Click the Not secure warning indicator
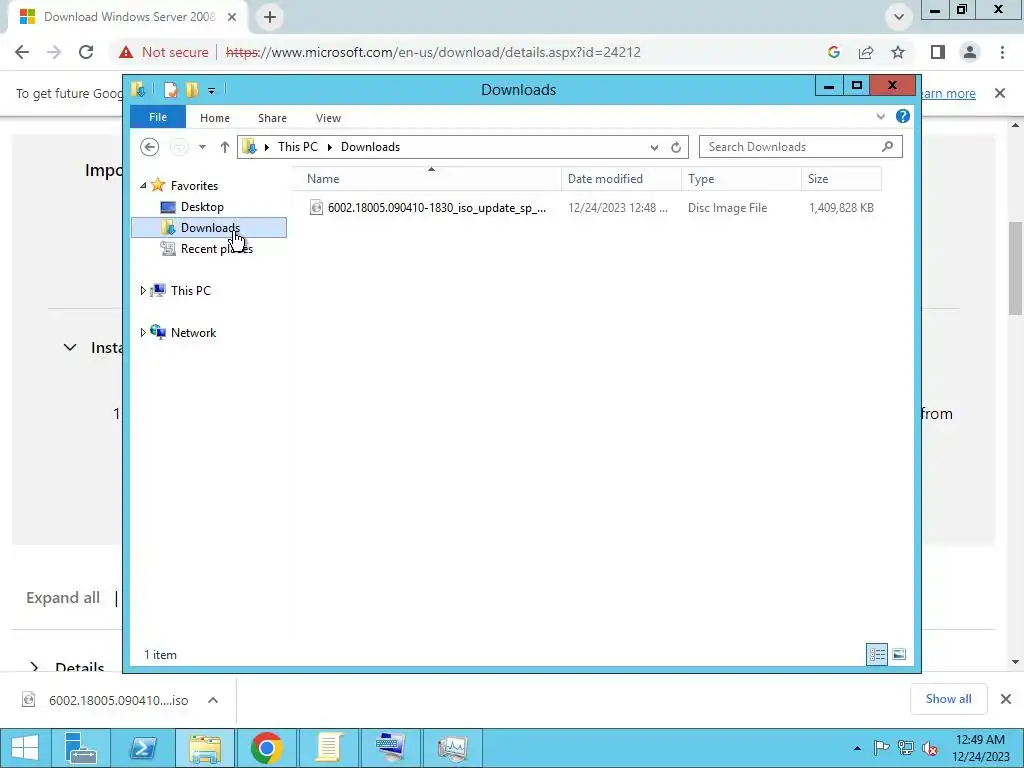Image resolution: width=1024 pixels, height=768 pixels. click(x=163, y=52)
